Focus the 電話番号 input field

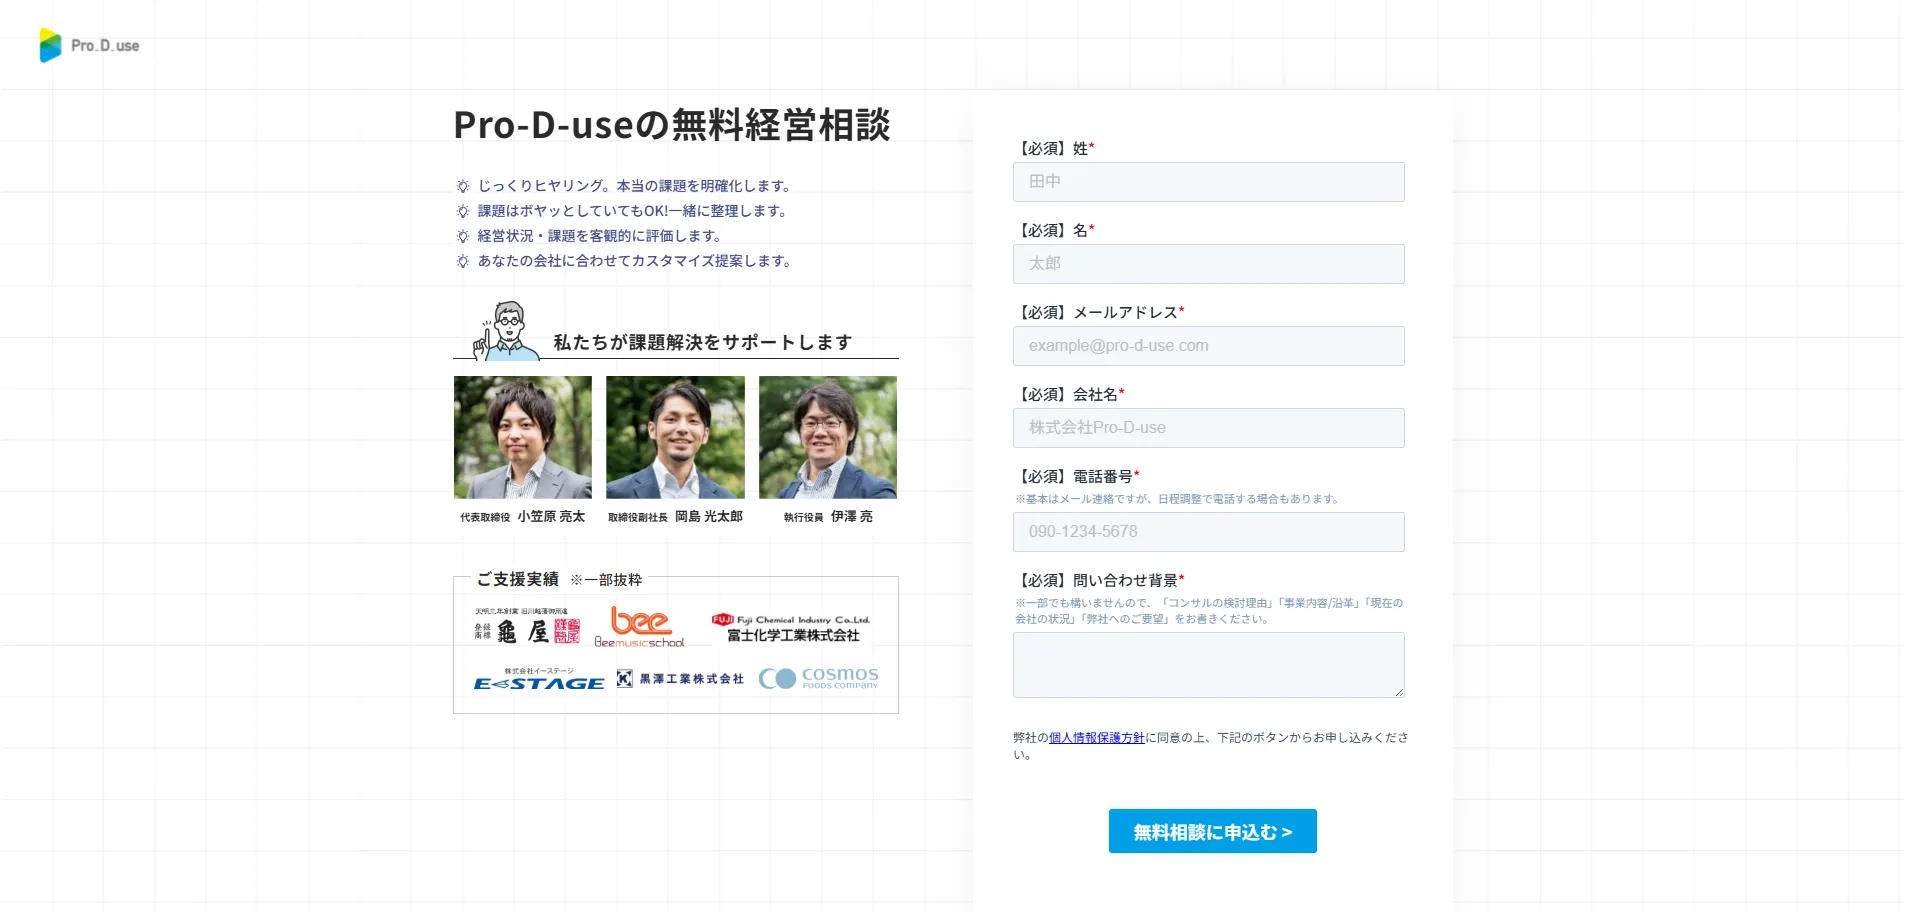(x=1208, y=531)
